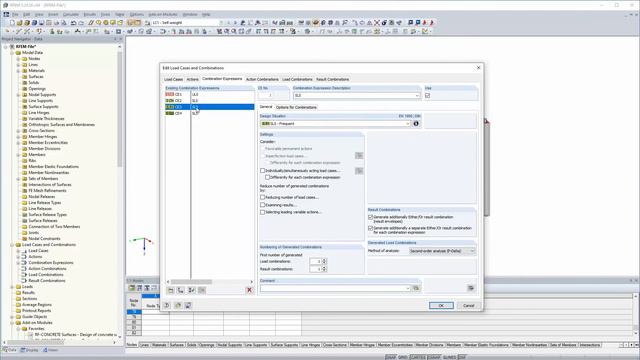Open Combination Expression Description dropdown
Image resolution: width=640 pixels, height=360 pixels.
pos(417,96)
